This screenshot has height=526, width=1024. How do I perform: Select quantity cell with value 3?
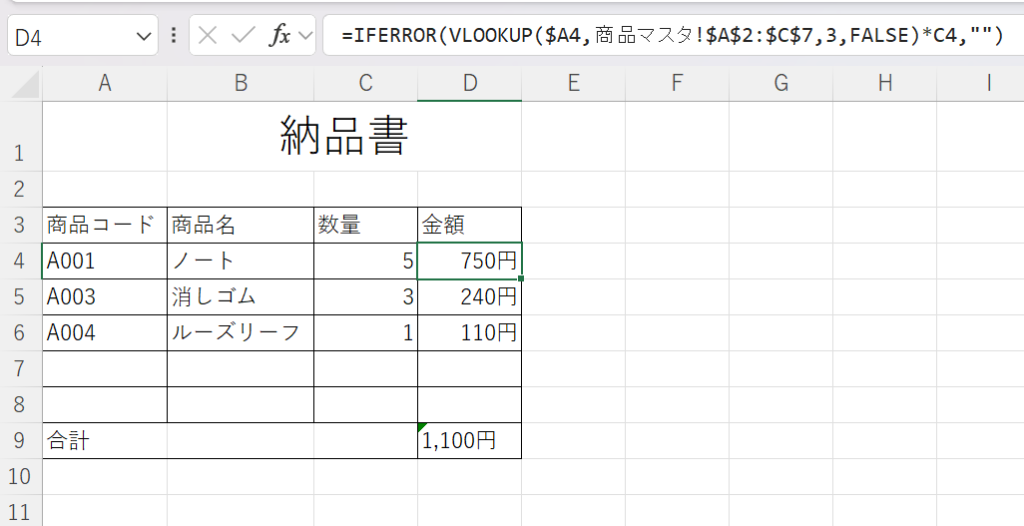[366, 297]
